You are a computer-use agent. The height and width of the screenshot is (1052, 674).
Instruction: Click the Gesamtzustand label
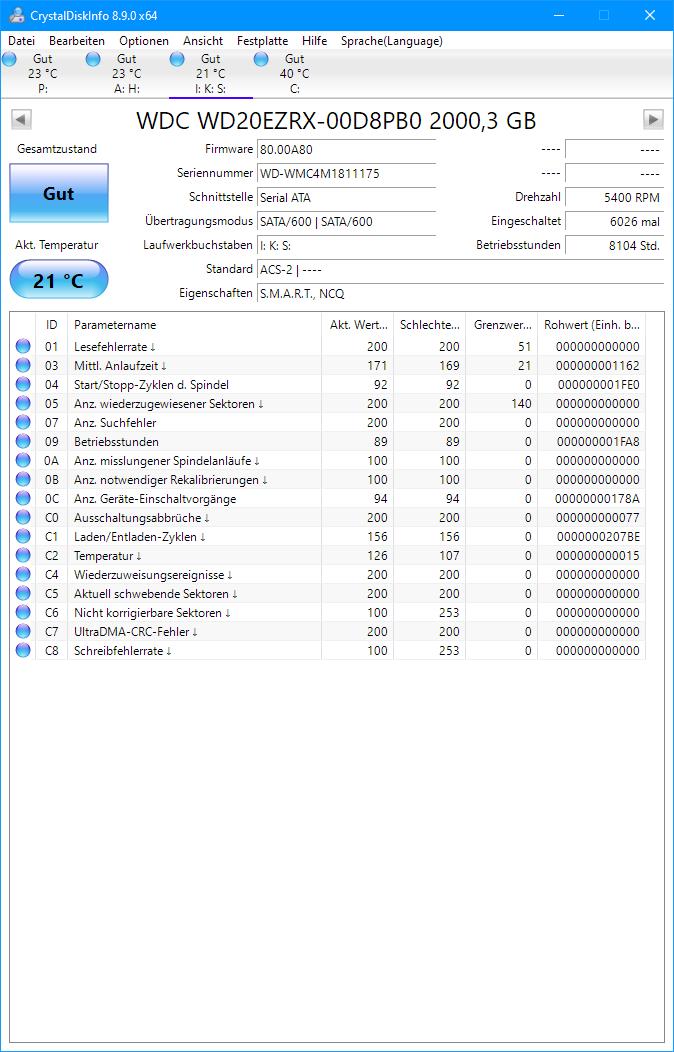57,149
